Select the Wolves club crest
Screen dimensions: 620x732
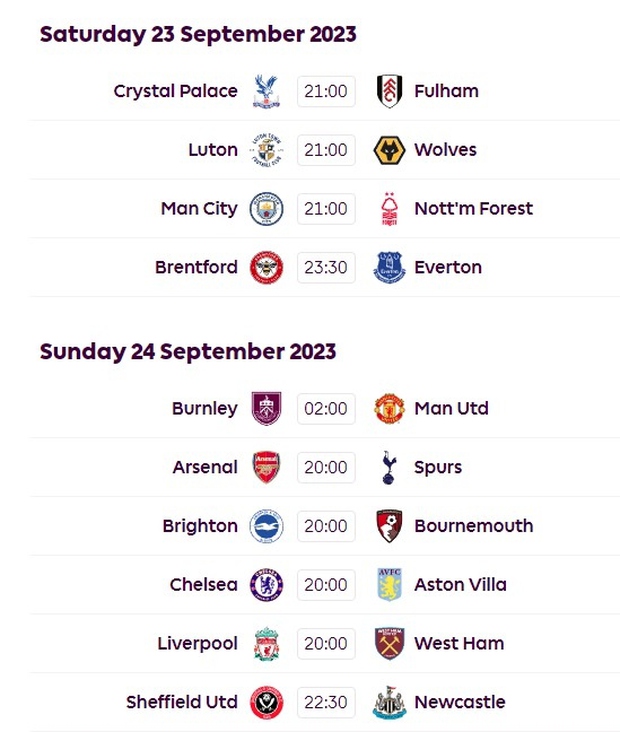tap(389, 150)
